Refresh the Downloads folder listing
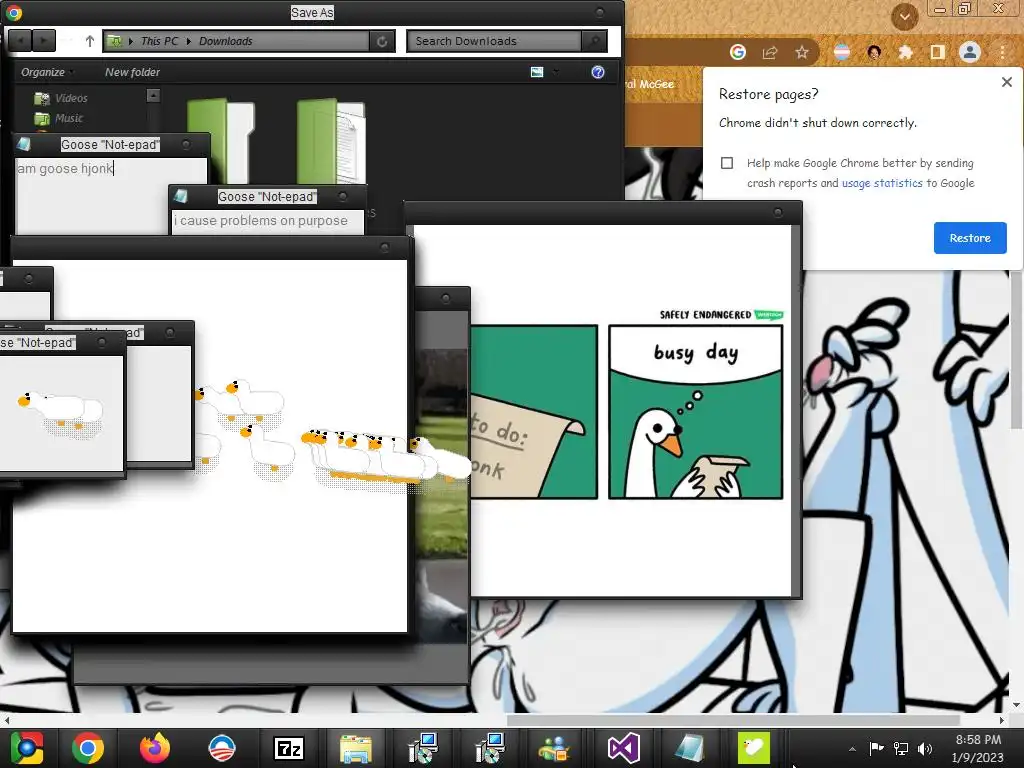 point(381,42)
